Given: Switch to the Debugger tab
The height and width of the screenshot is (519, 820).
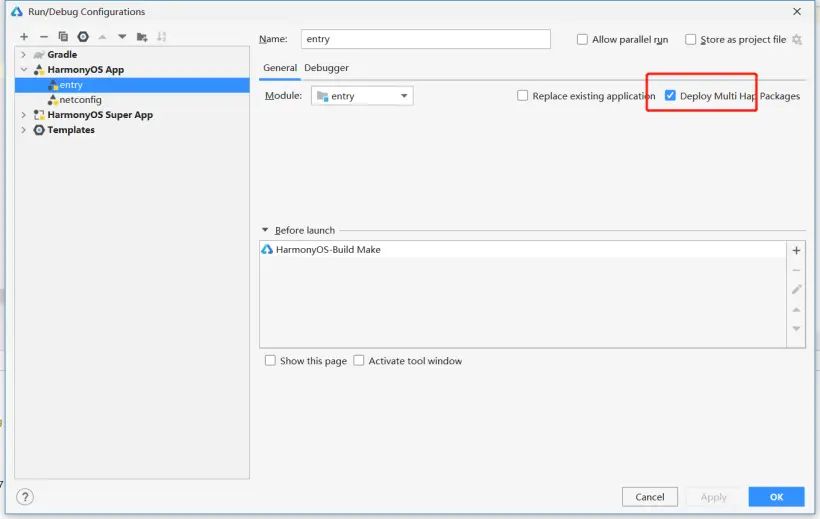Looking at the screenshot, I should [x=326, y=68].
